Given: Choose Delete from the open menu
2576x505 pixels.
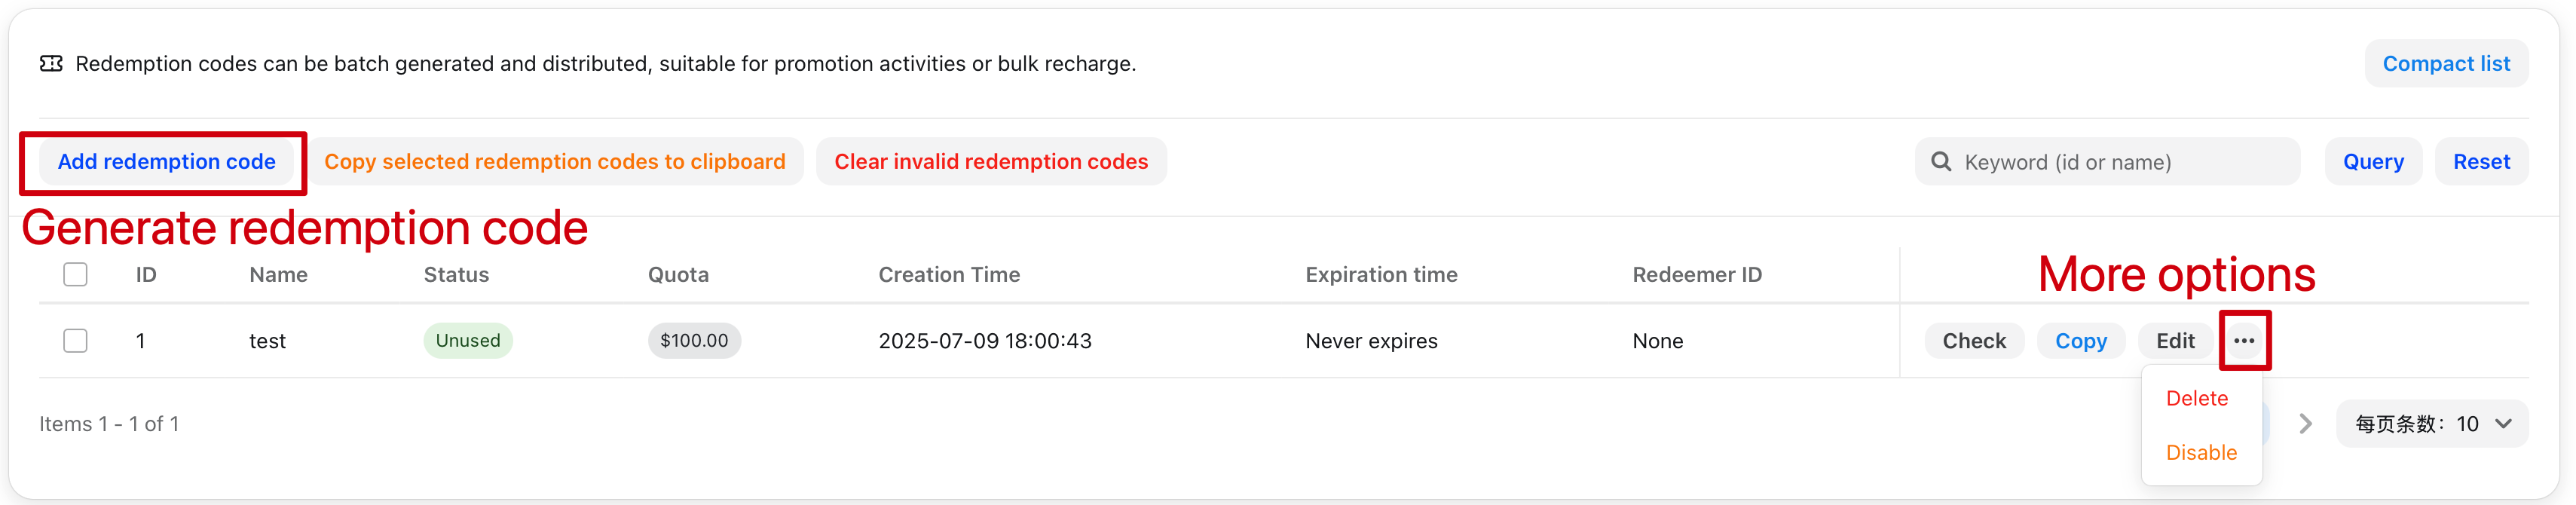Looking at the screenshot, I should 2197,397.
